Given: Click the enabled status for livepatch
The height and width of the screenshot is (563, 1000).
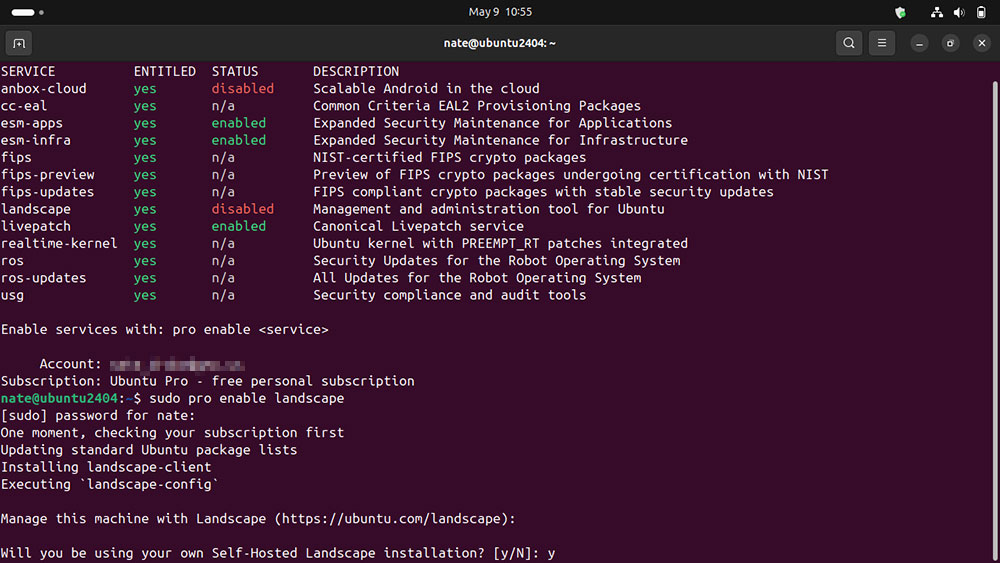Looking at the screenshot, I should click(239, 226).
